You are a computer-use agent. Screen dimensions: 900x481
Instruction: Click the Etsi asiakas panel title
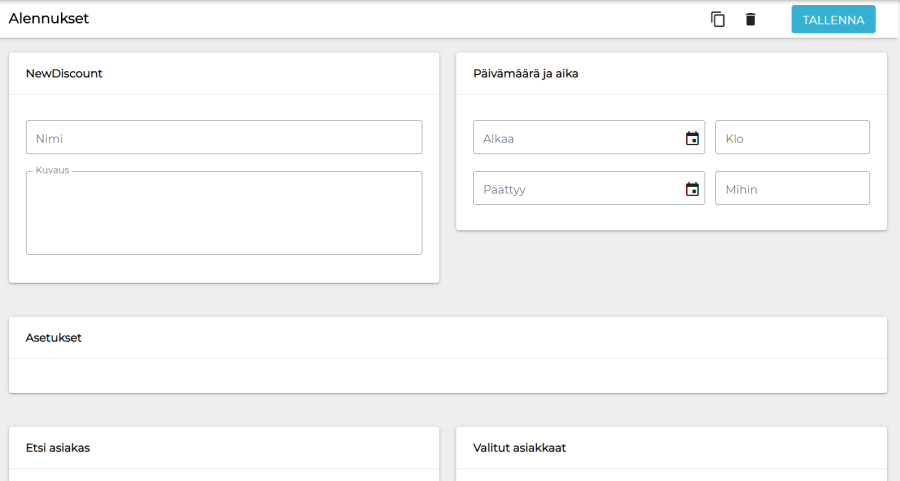[x=58, y=448]
